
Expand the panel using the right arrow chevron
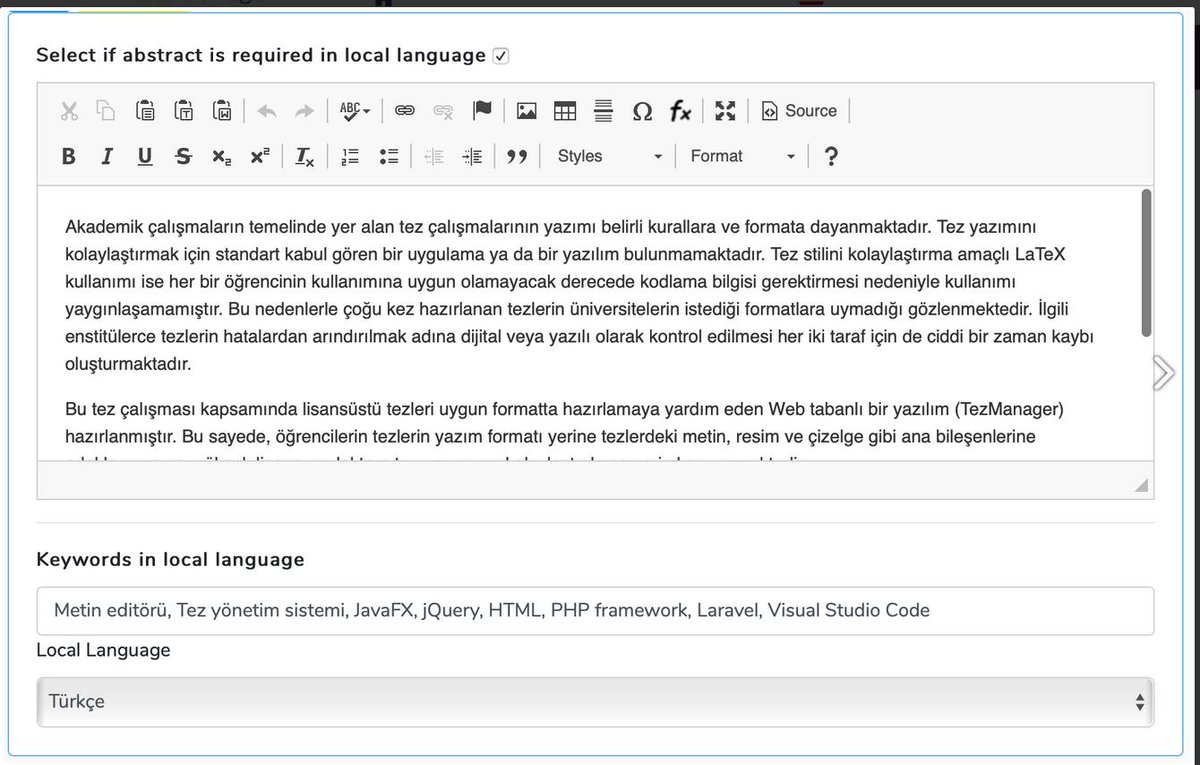pos(1163,371)
